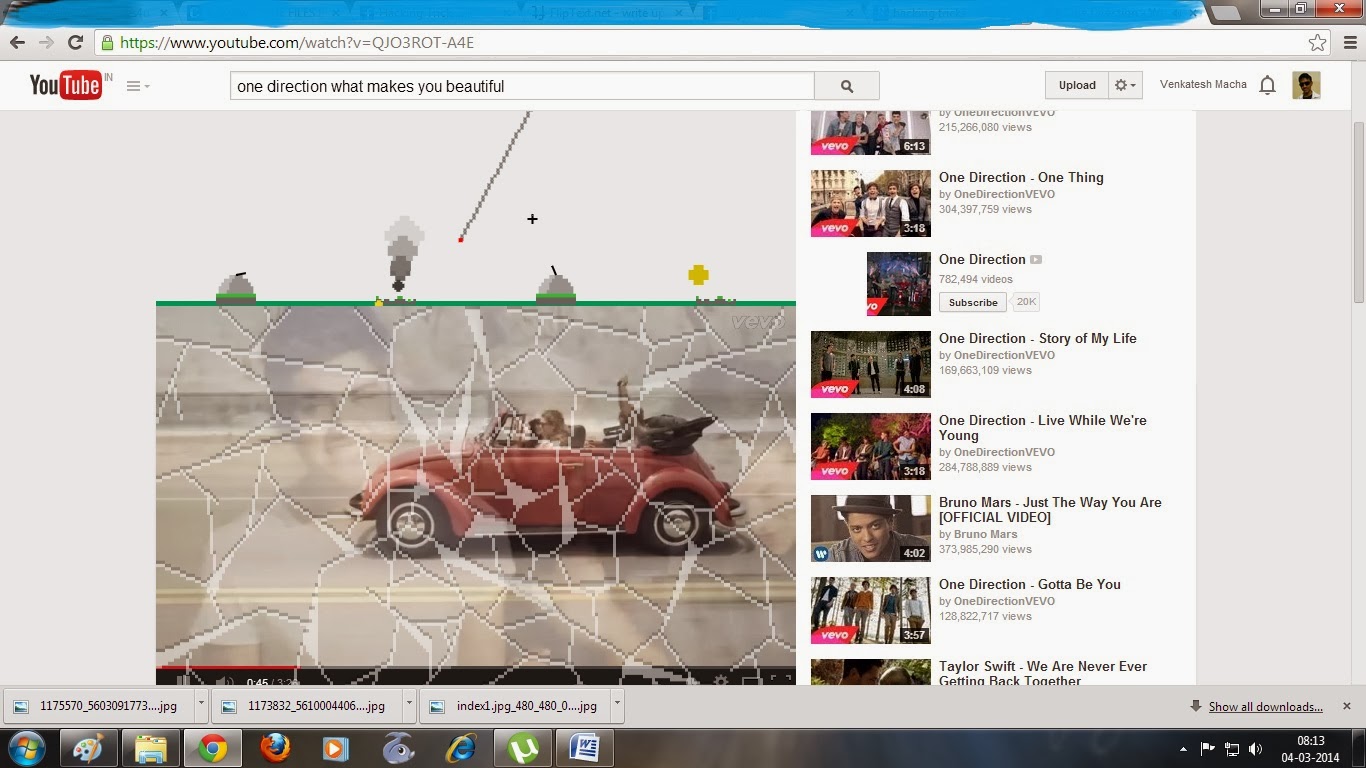The image size is (1366, 768).
Task: Click the Upload button
Action: [1077, 85]
